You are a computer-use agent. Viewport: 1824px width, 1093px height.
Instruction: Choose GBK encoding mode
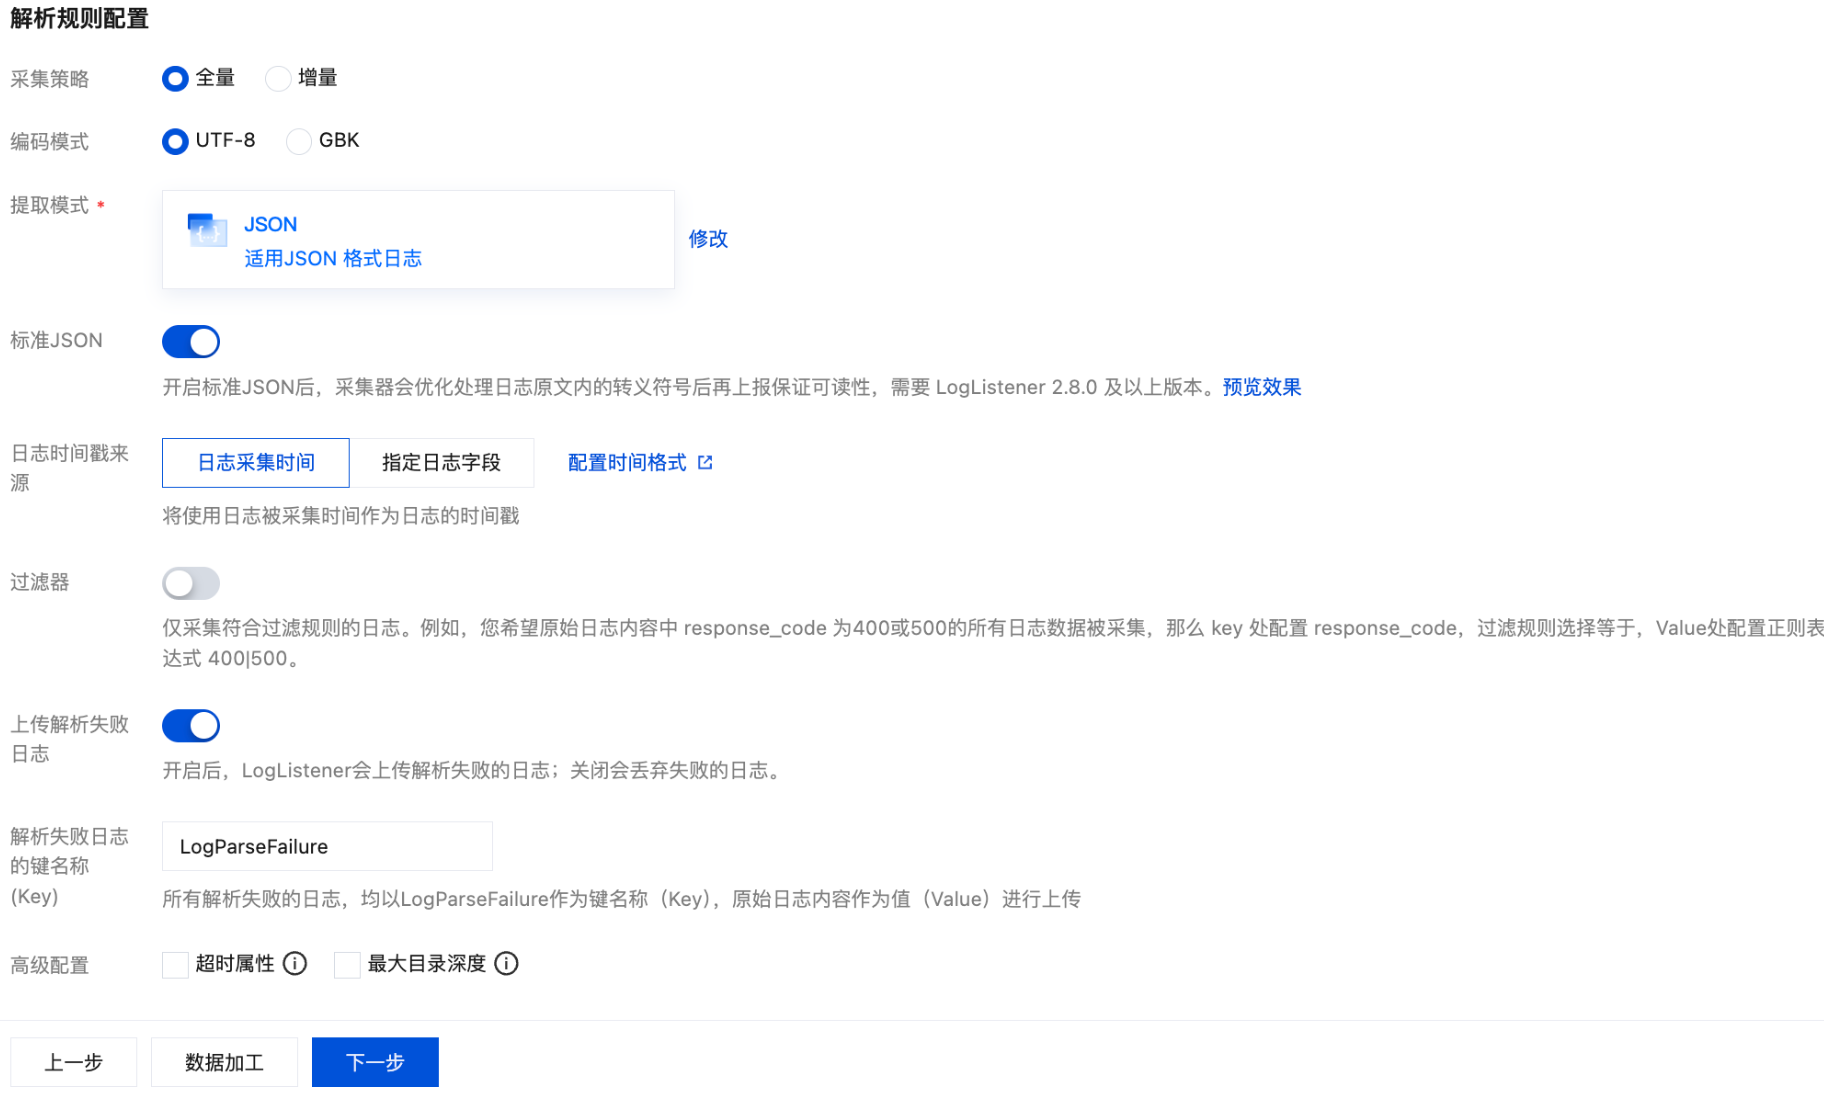(298, 142)
